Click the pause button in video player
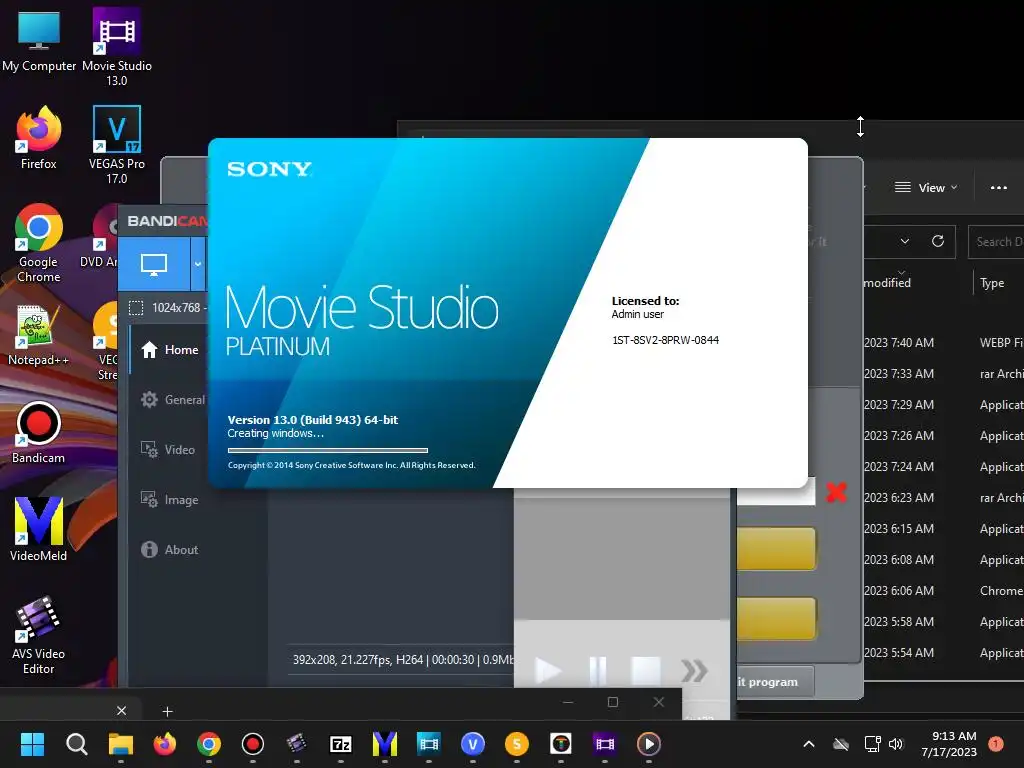Image resolution: width=1024 pixels, height=768 pixels. 597,671
